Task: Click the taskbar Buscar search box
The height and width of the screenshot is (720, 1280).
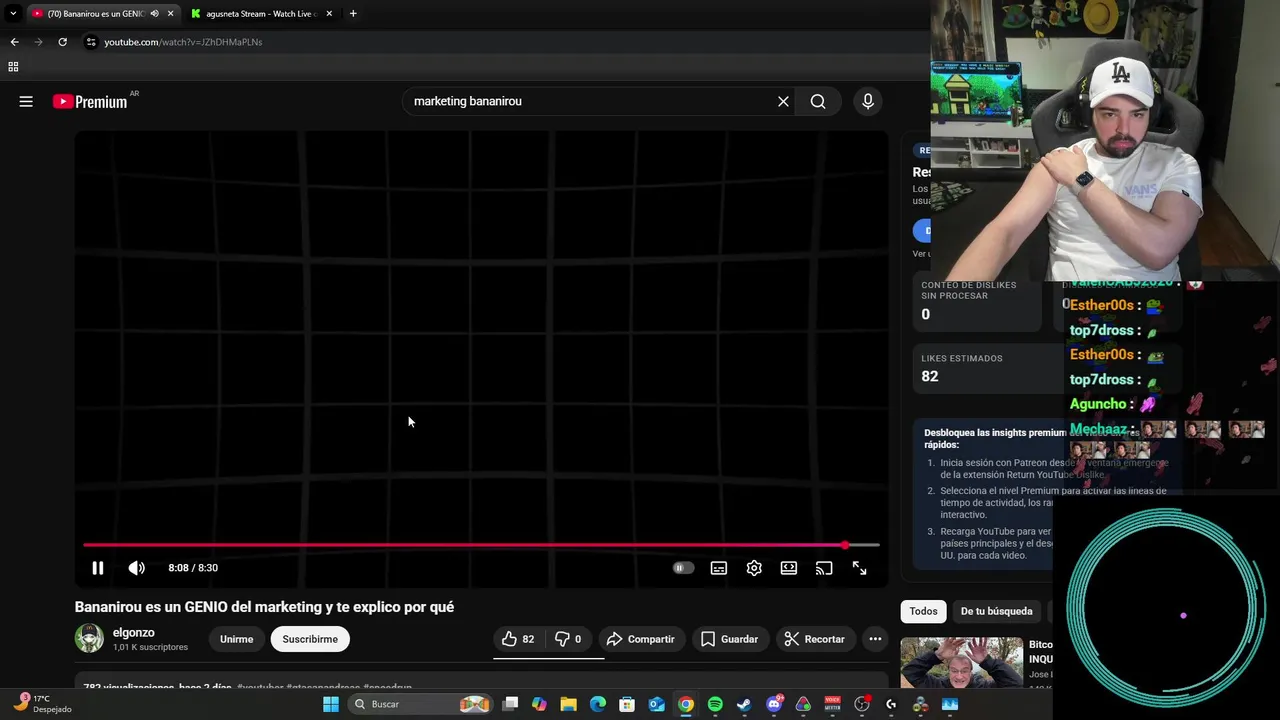Action: click(x=420, y=704)
